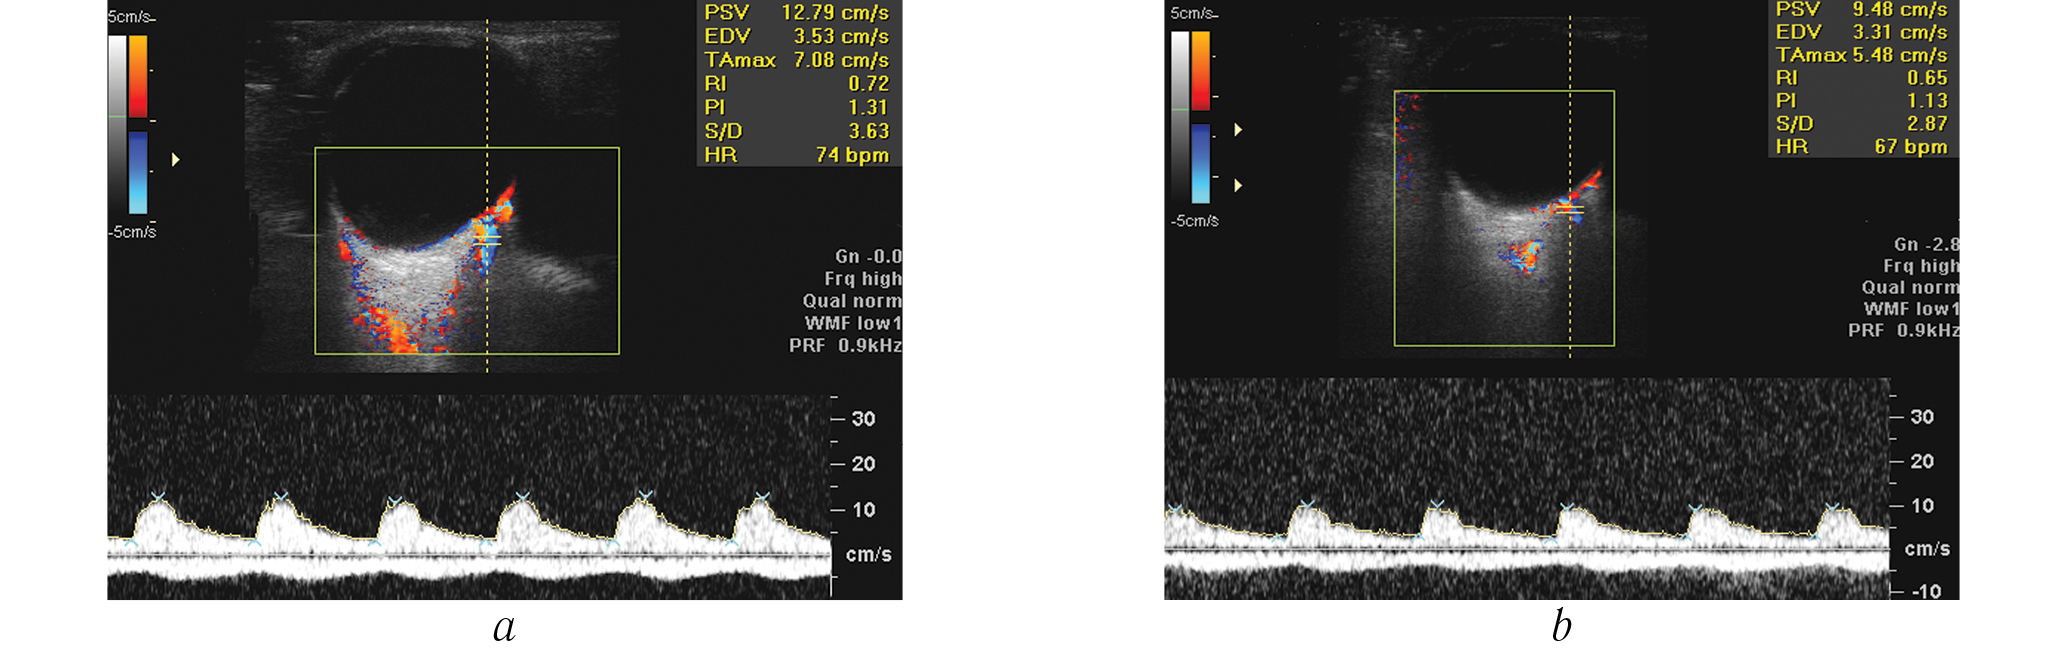Viewport: 2067px width, 658px height.
Task: Click the PRF 0.9kHz setting in panel a
Action: coord(844,346)
